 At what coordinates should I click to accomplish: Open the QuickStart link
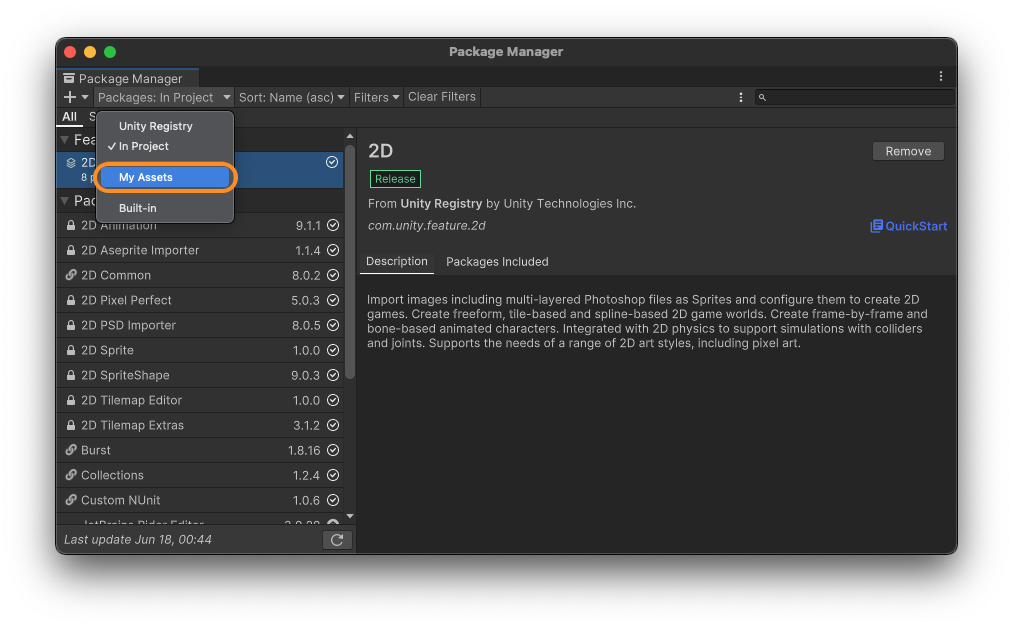coord(908,226)
